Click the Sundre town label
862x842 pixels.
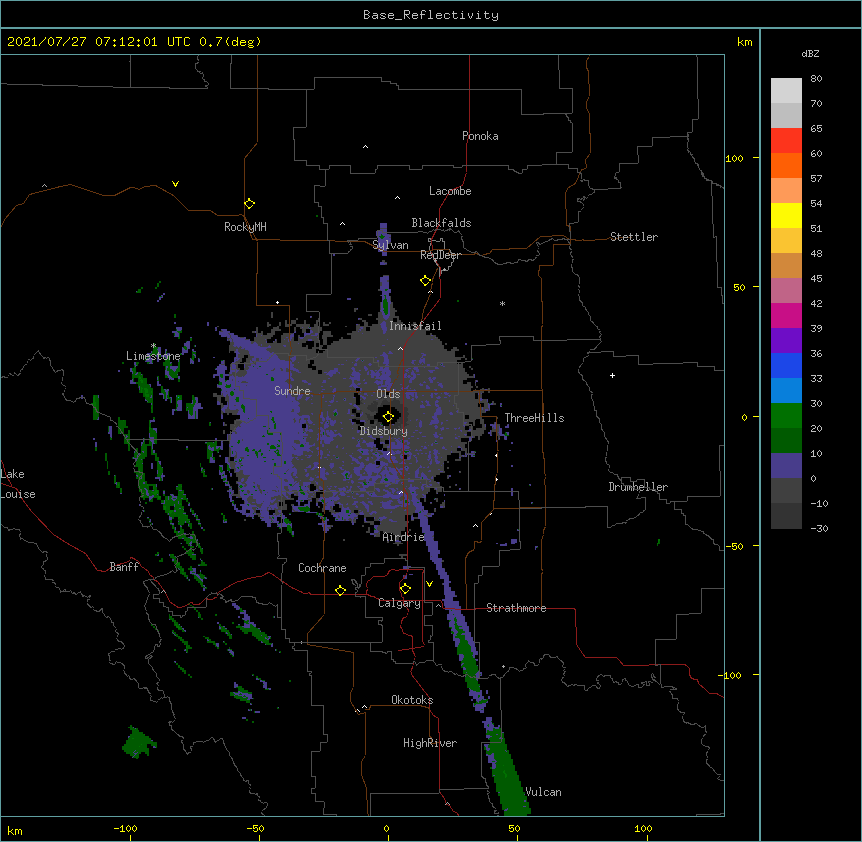click(292, 391)
